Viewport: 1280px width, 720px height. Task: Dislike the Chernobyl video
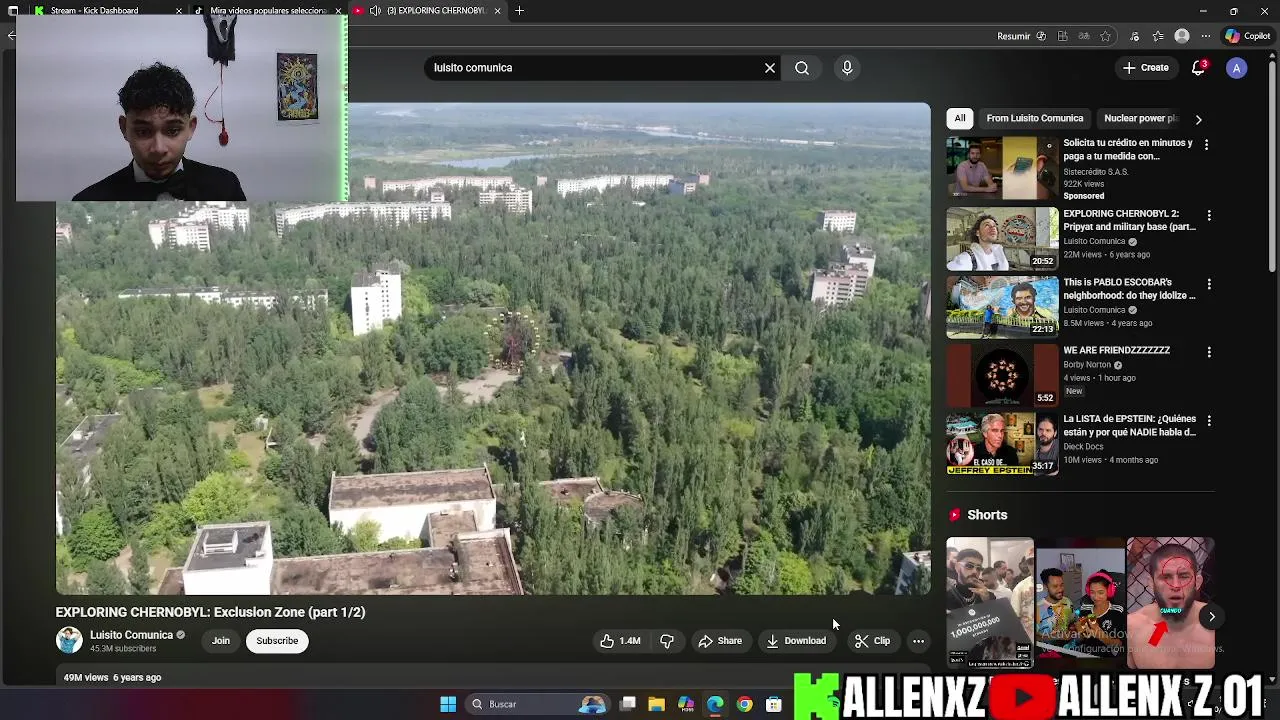pos(667,641)
